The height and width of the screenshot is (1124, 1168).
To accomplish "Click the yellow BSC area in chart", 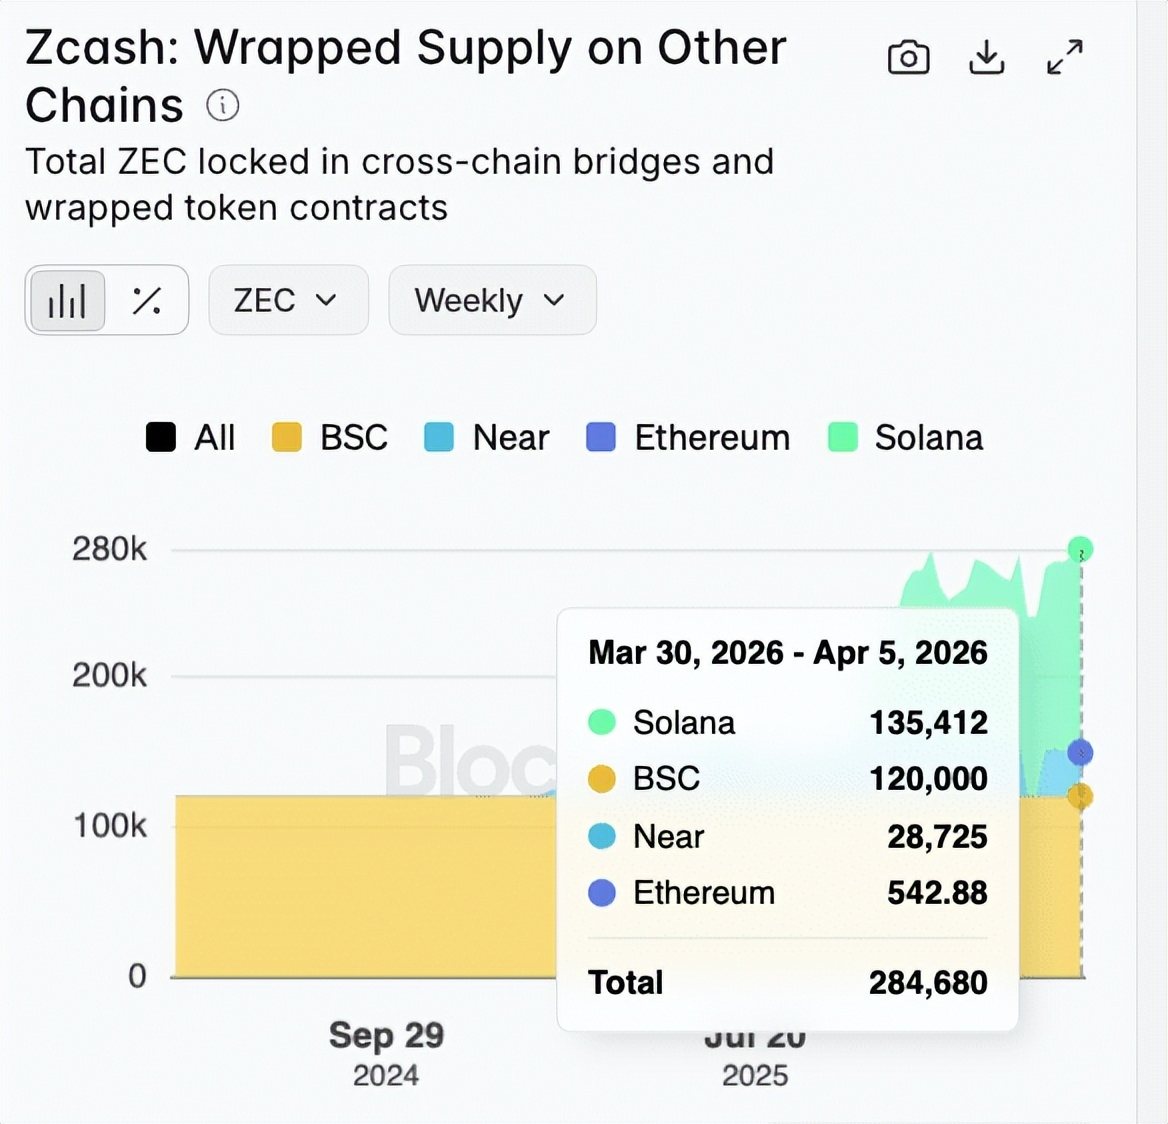I will coord(360,890).
